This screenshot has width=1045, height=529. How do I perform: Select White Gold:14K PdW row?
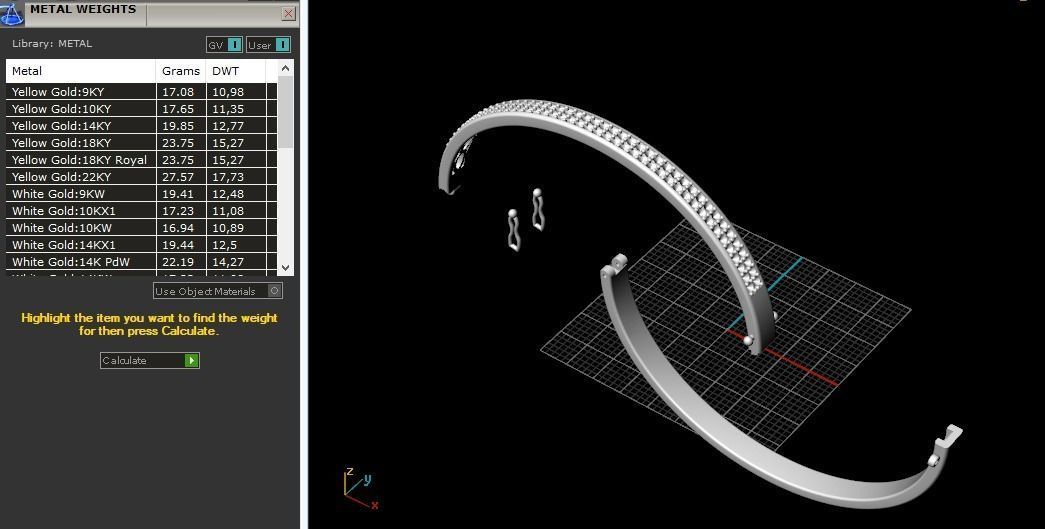(141, 262)
